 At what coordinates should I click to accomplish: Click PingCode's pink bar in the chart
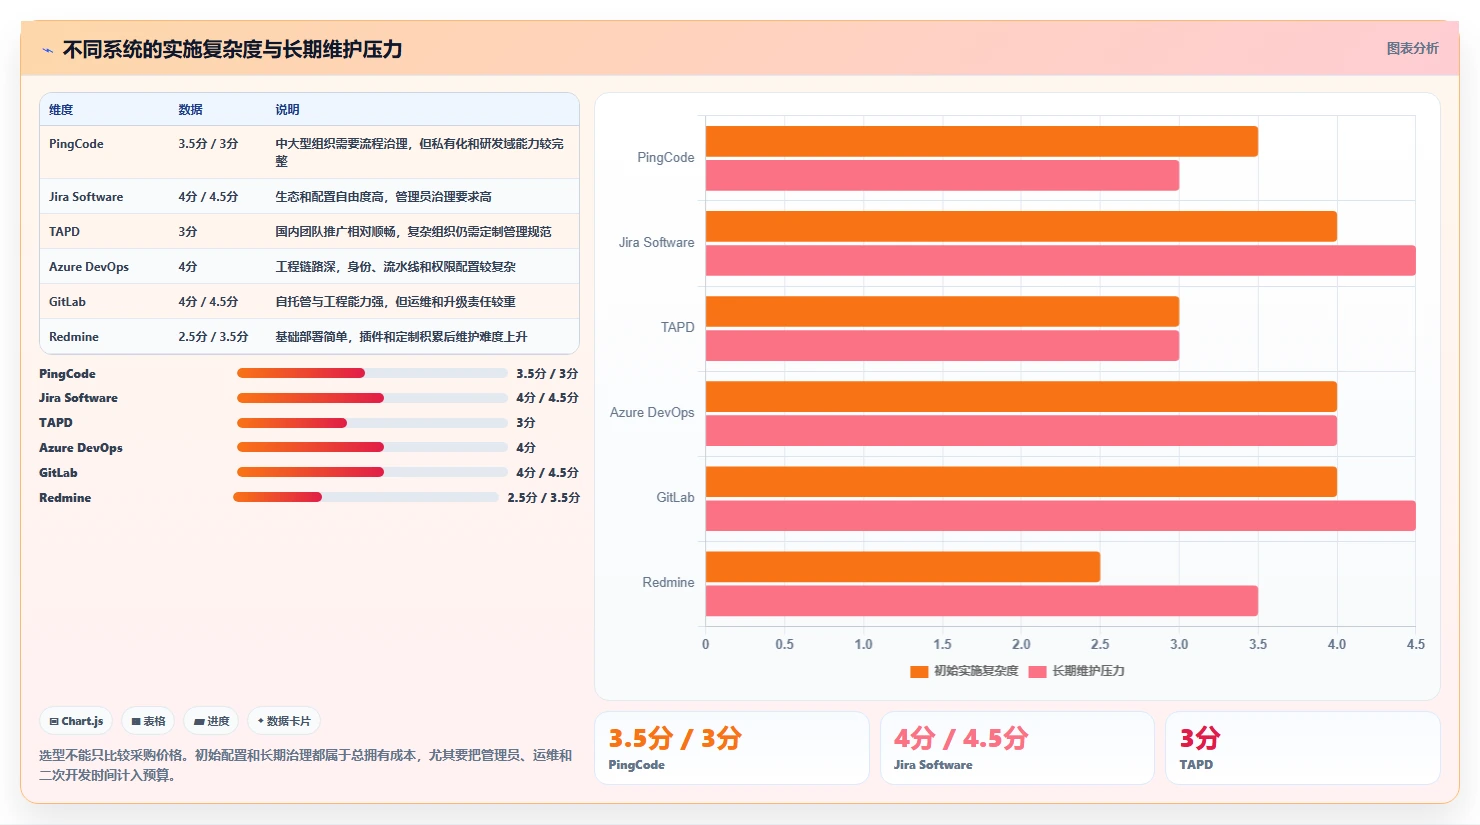(942, 175)
